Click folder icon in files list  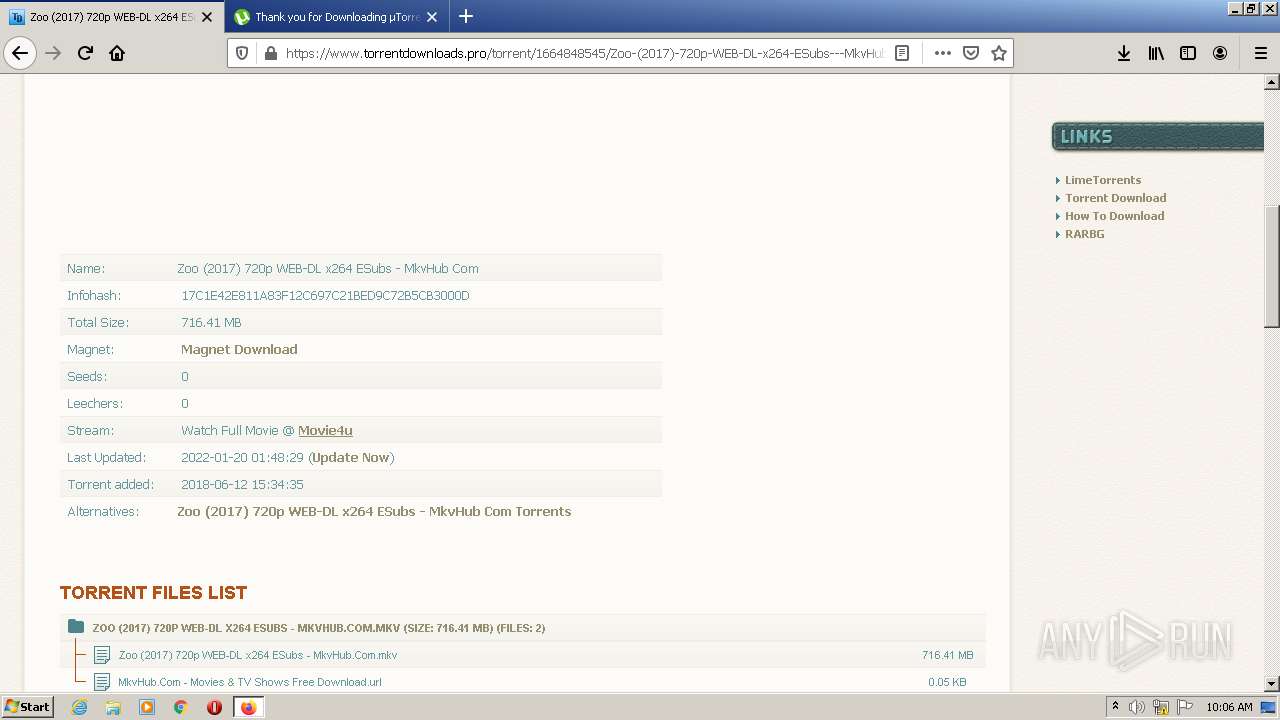coord(76,627)
